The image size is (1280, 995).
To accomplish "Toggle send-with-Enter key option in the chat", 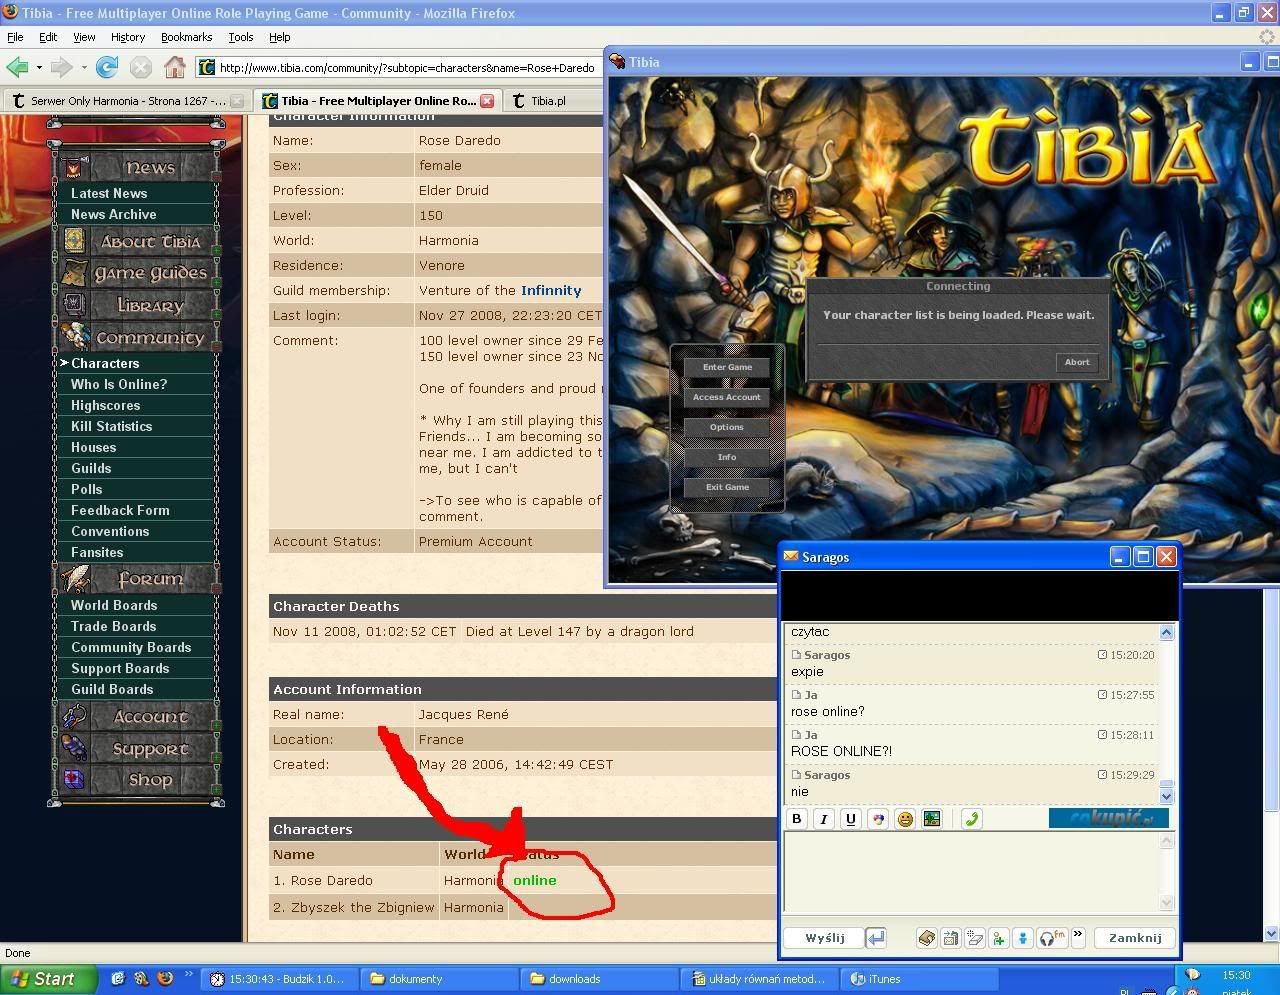I will pyautogui.click(x=876, y=937).
